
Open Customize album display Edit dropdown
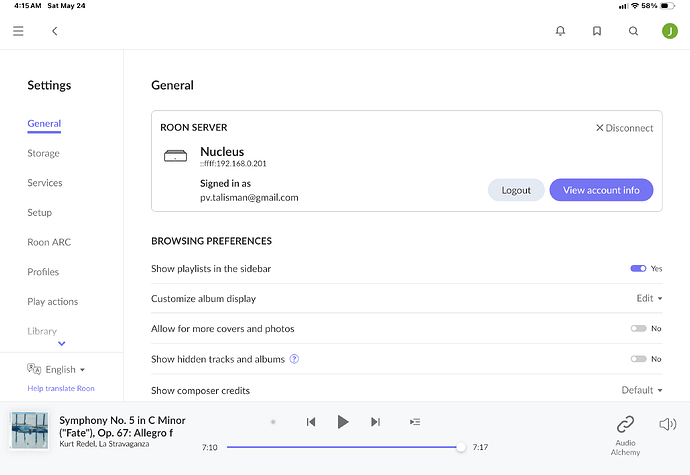[x=649, y=298]
